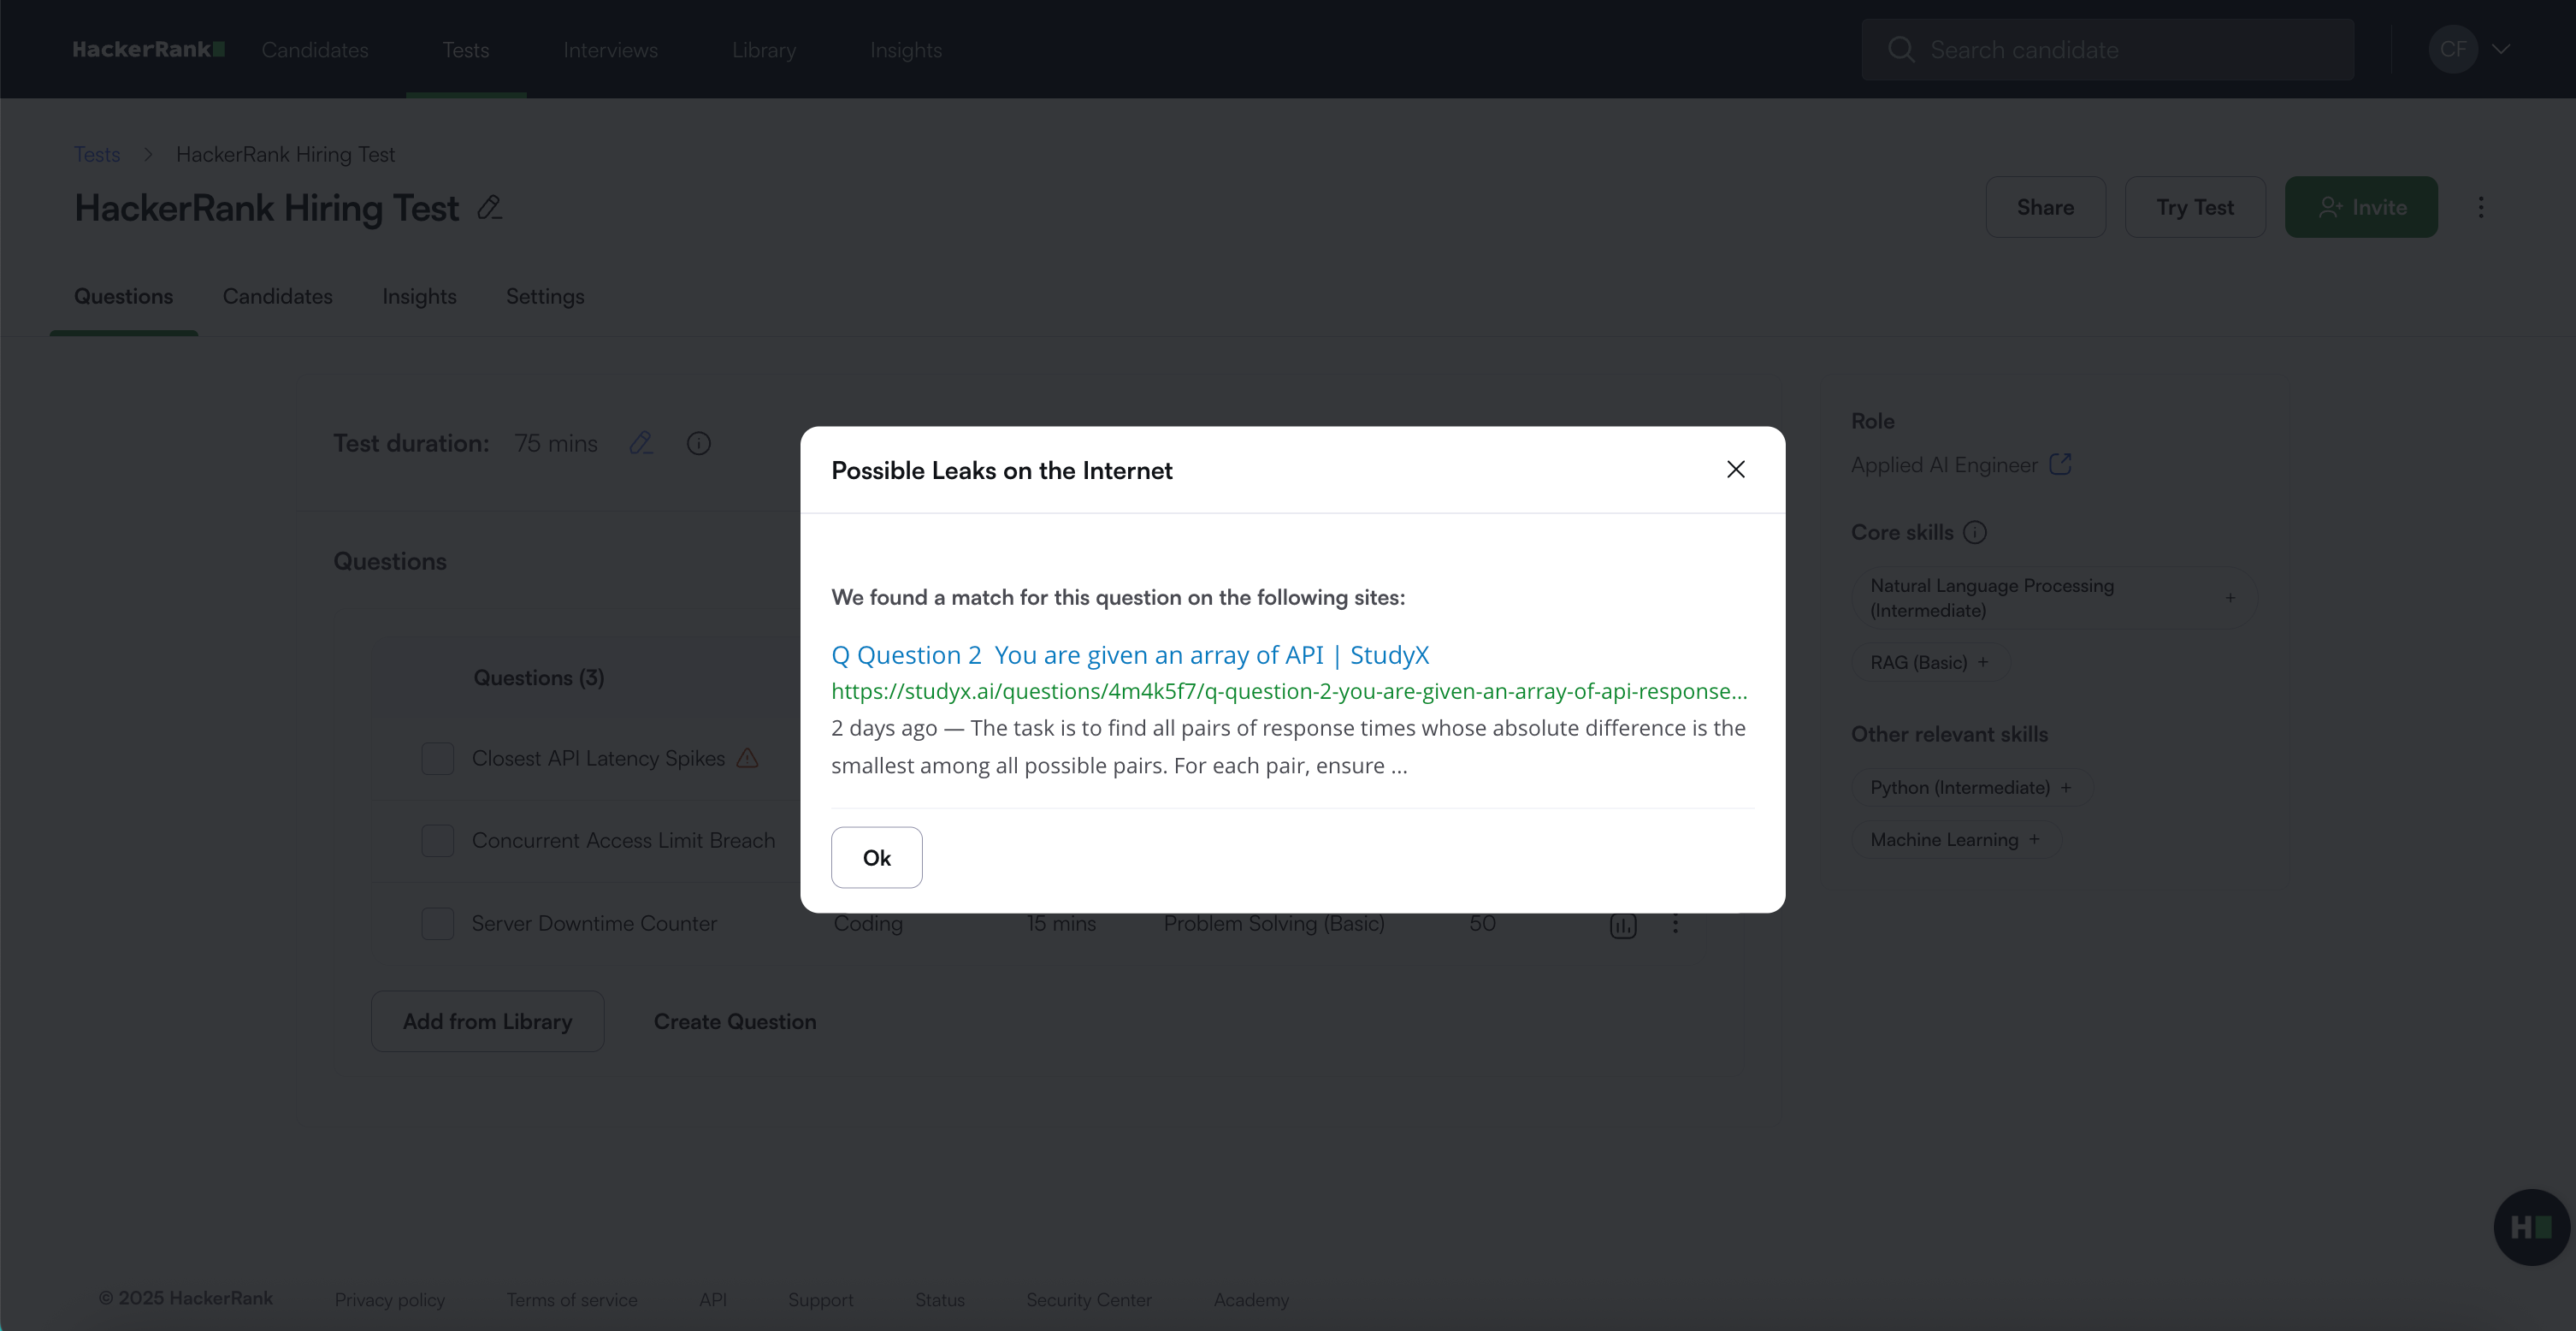Image resolution: width=2576 pixels, height=1331 pixels.
Task: Open Server Downtime Counter row options menu
Action: click(x=1675, y=924)
